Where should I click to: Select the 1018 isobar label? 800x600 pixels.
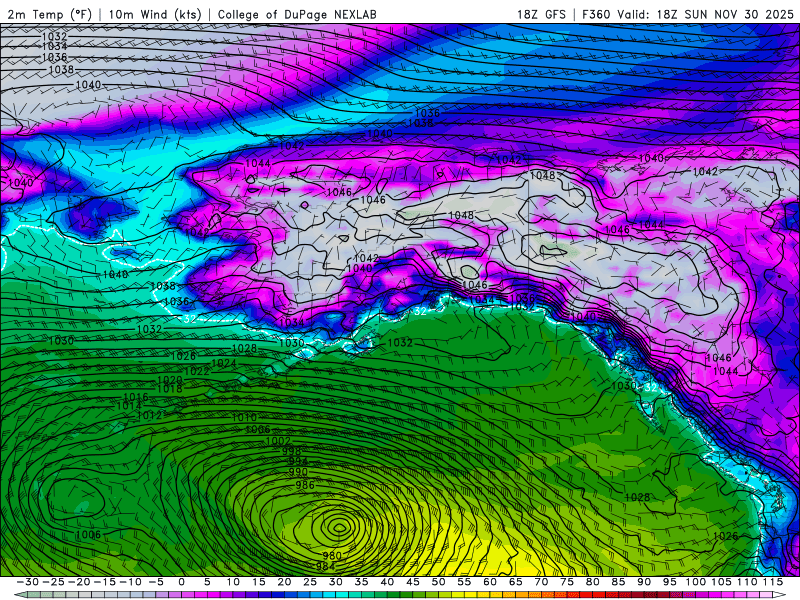169,389
